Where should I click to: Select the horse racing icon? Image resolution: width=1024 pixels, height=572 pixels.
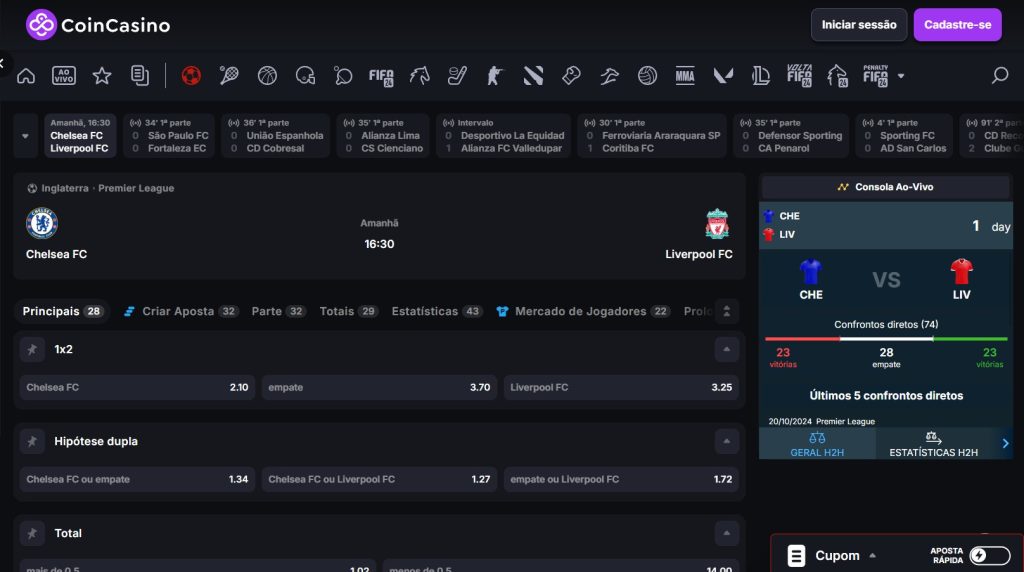coord(419,76)
